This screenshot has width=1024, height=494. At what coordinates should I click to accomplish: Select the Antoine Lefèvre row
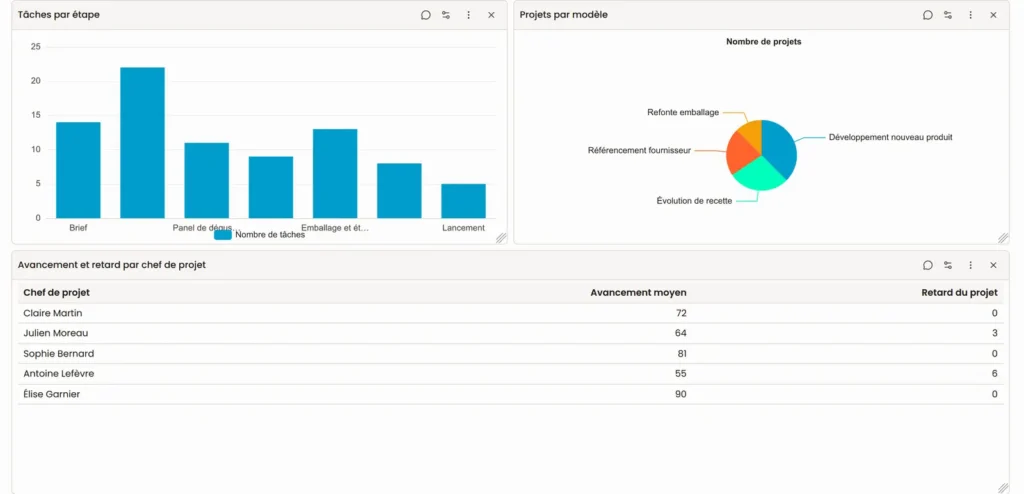(511, 374)
